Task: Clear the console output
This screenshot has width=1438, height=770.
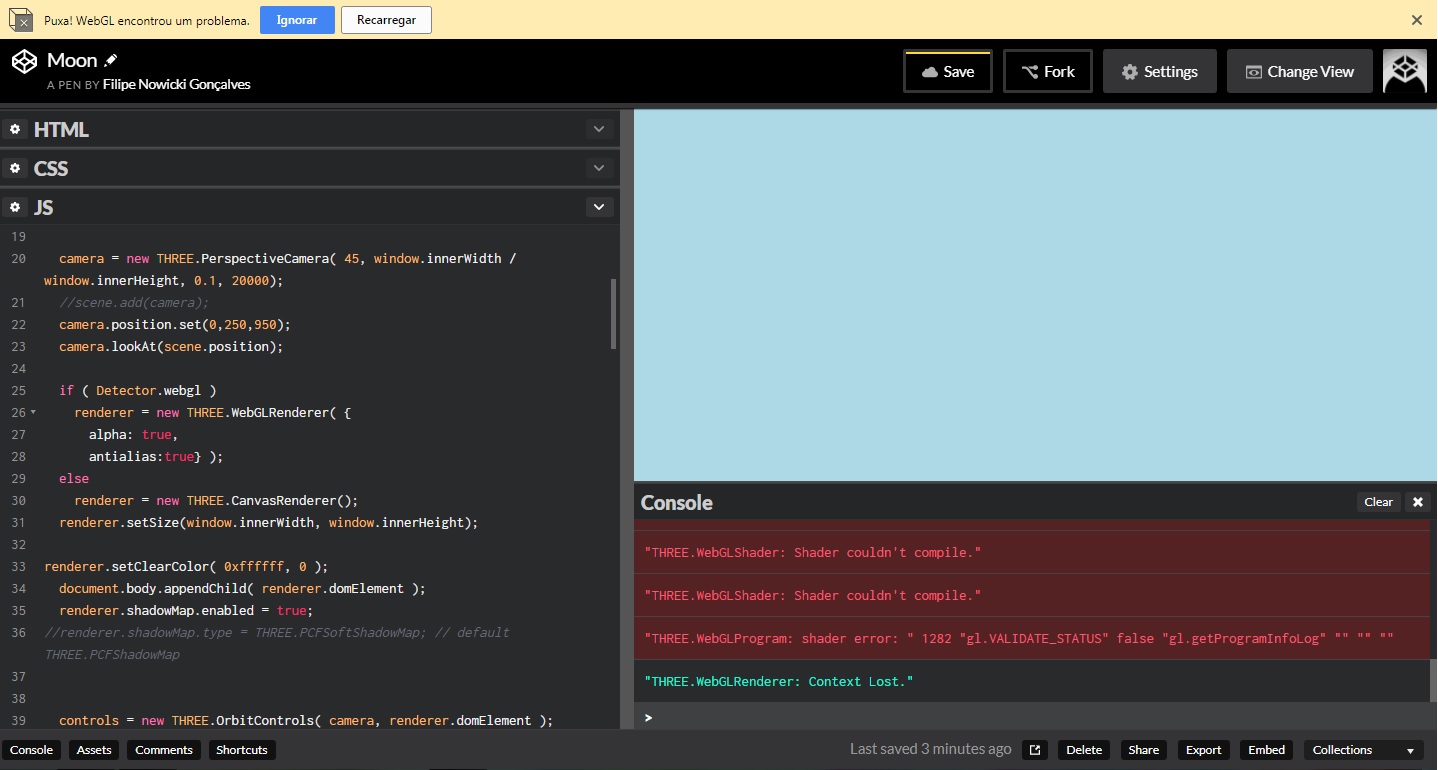Action: pos(1378,502)
